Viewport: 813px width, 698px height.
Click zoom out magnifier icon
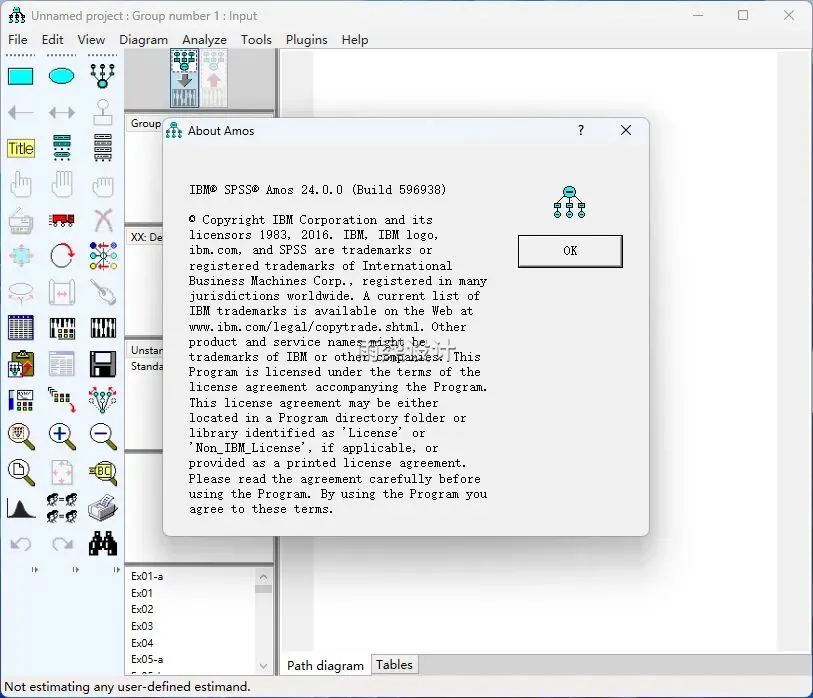pyautogui.click(x=103, y=436)
